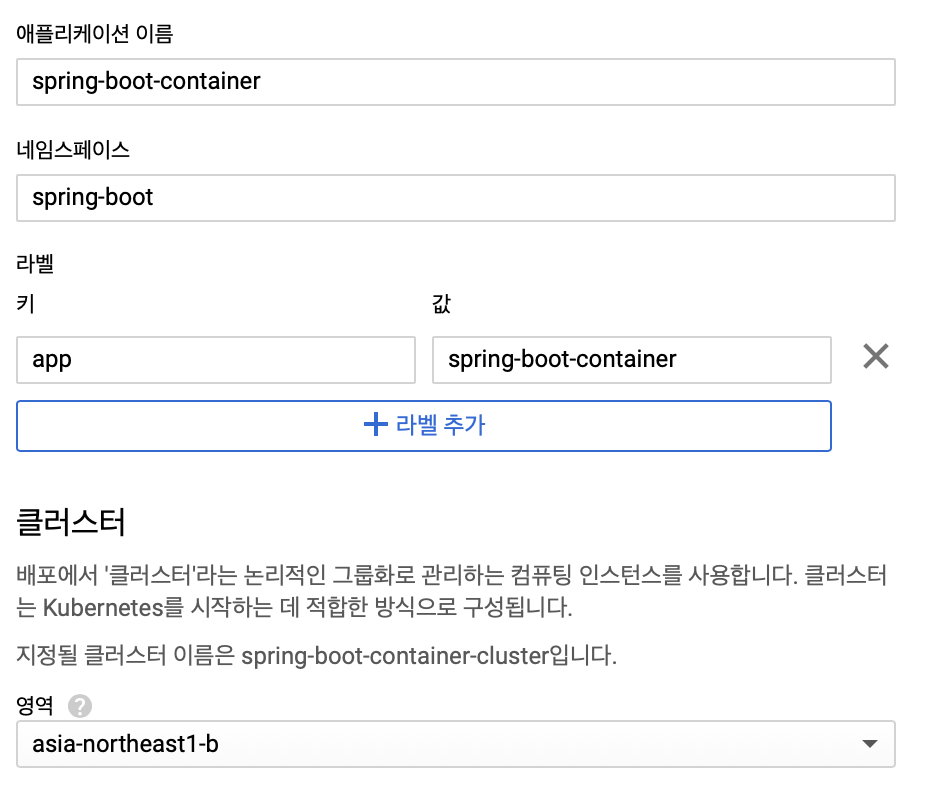The image size is (938, 804).
Task: Click the 라벨 추가 button
Action: point(423,425)
